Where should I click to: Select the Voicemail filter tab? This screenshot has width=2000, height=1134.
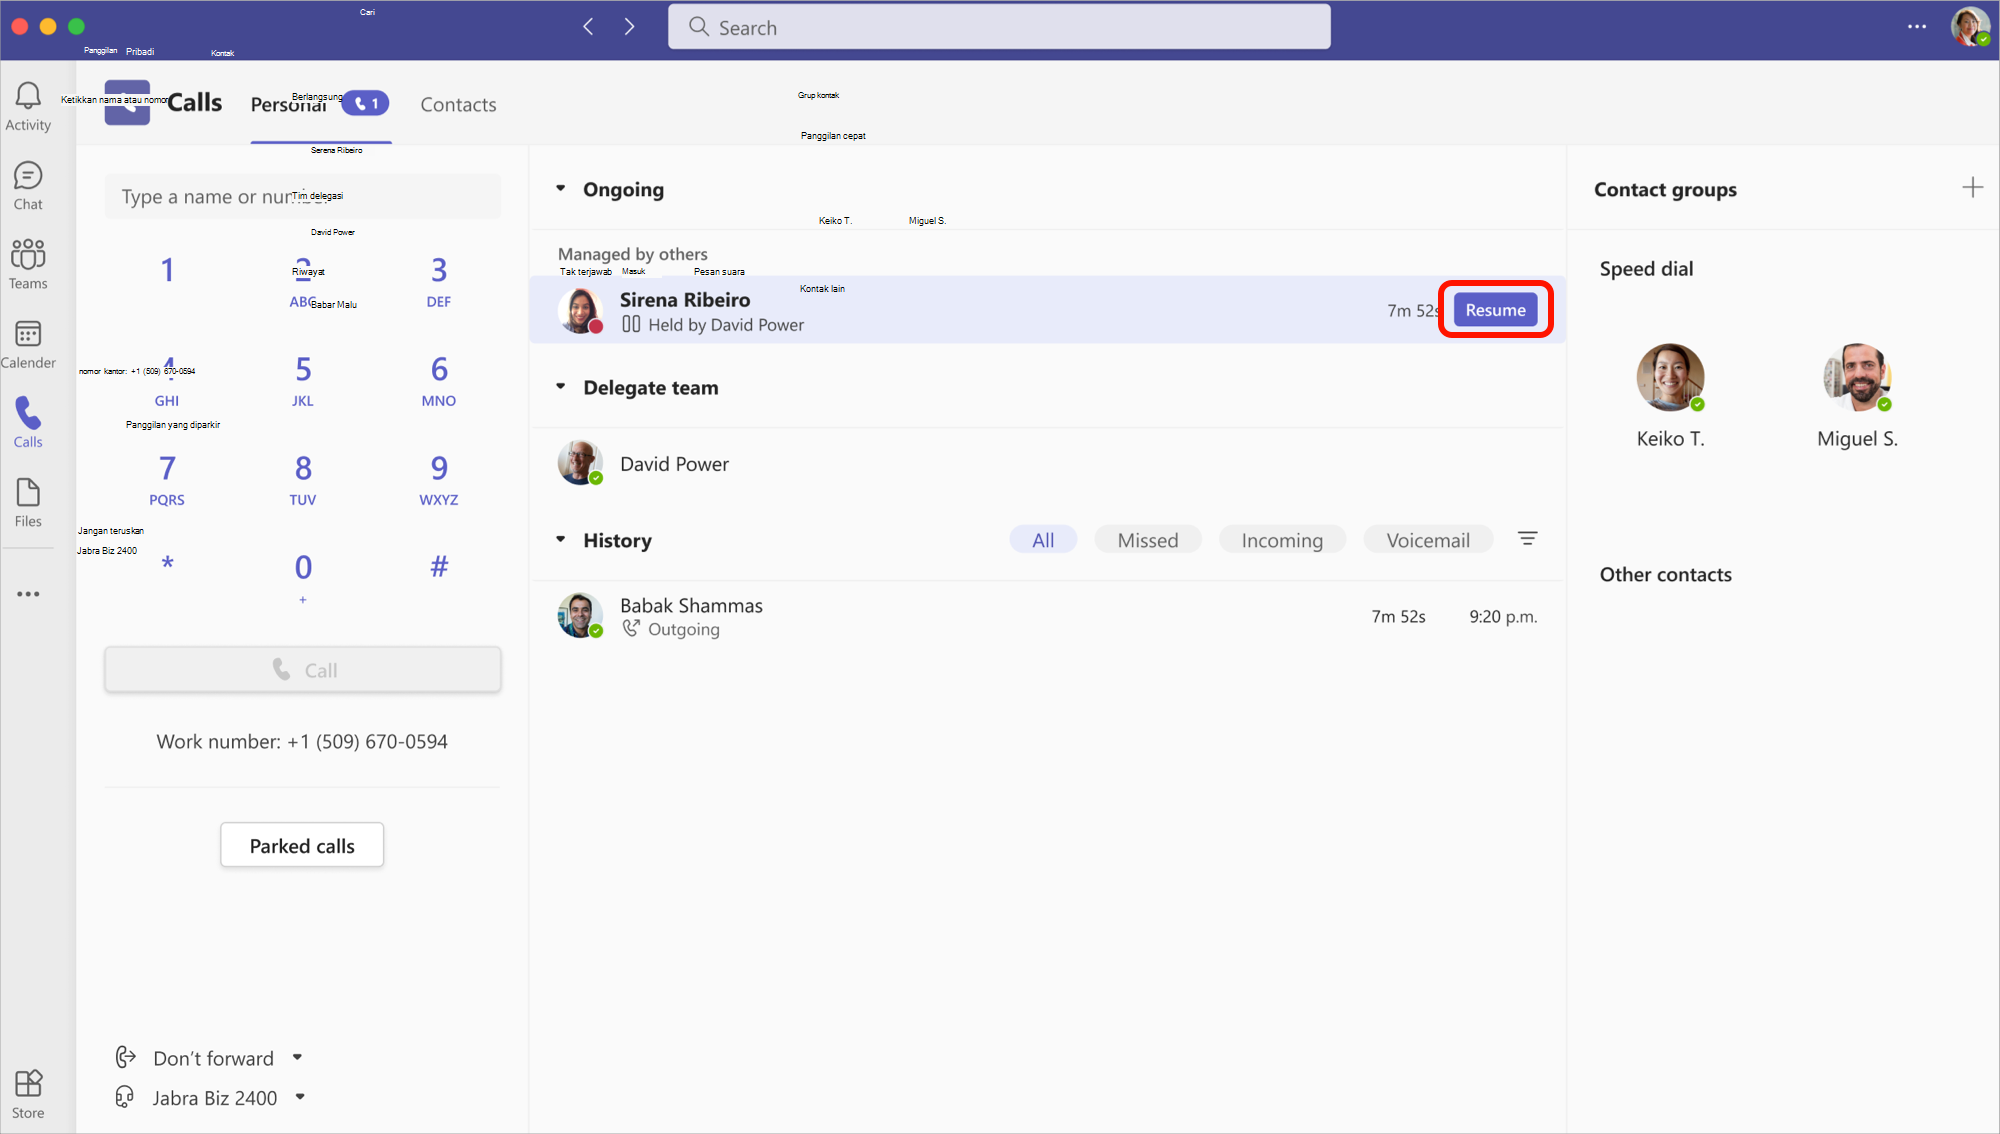pos(1429,540)
